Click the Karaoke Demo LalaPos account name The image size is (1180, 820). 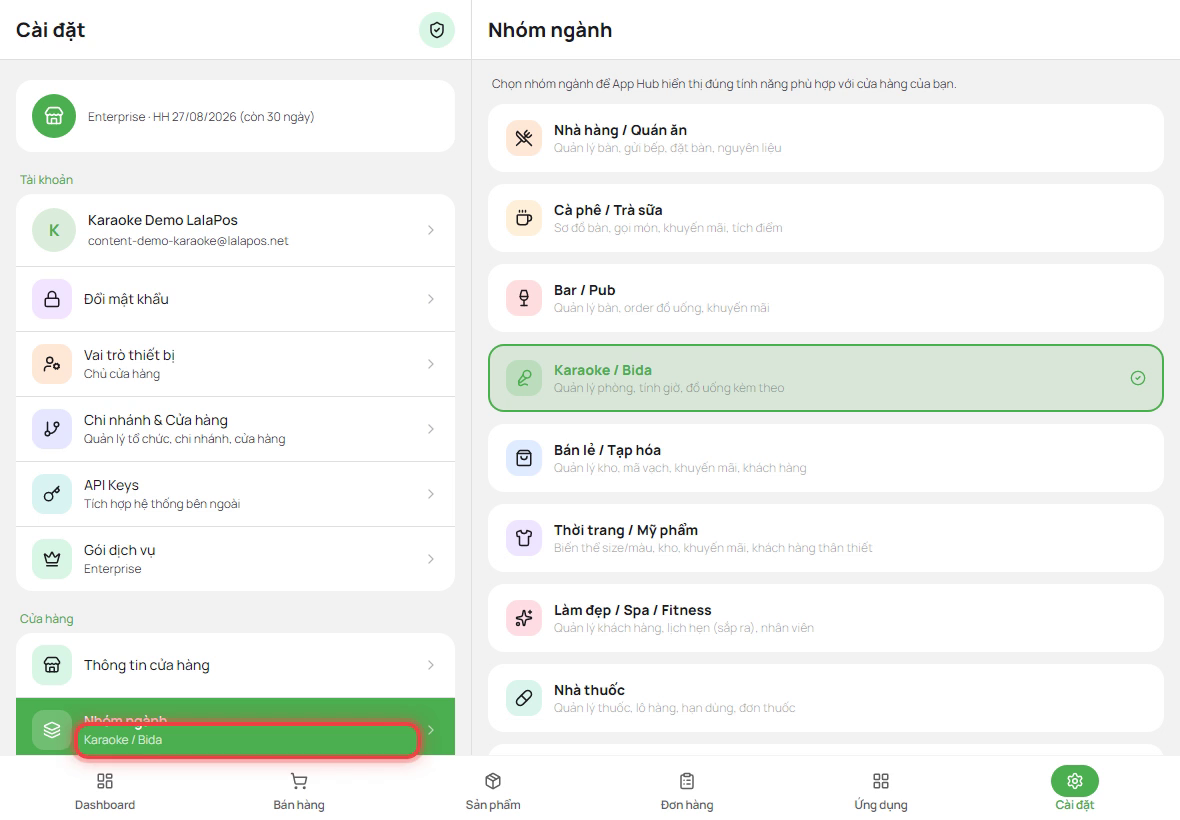pos(163,220)
